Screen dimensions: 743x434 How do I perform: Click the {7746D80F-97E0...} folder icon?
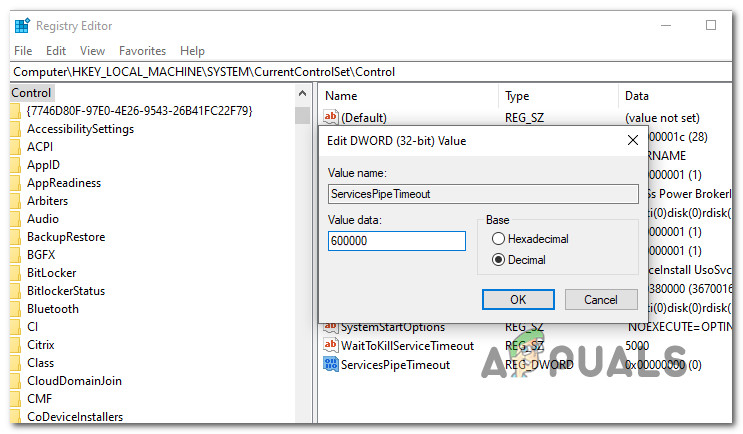pos(15,111)
